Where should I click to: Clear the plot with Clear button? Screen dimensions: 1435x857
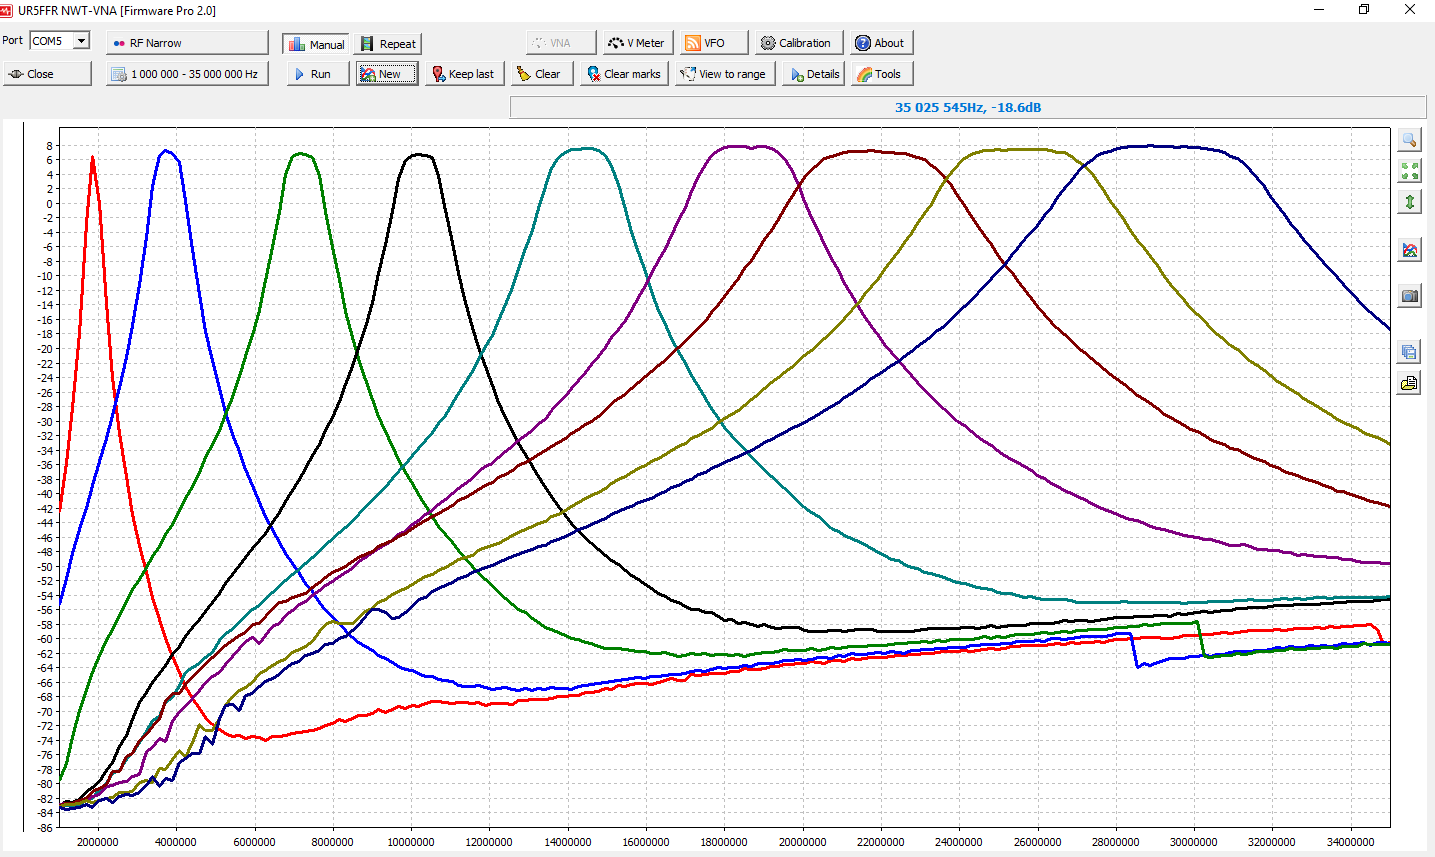pos(543,74)
